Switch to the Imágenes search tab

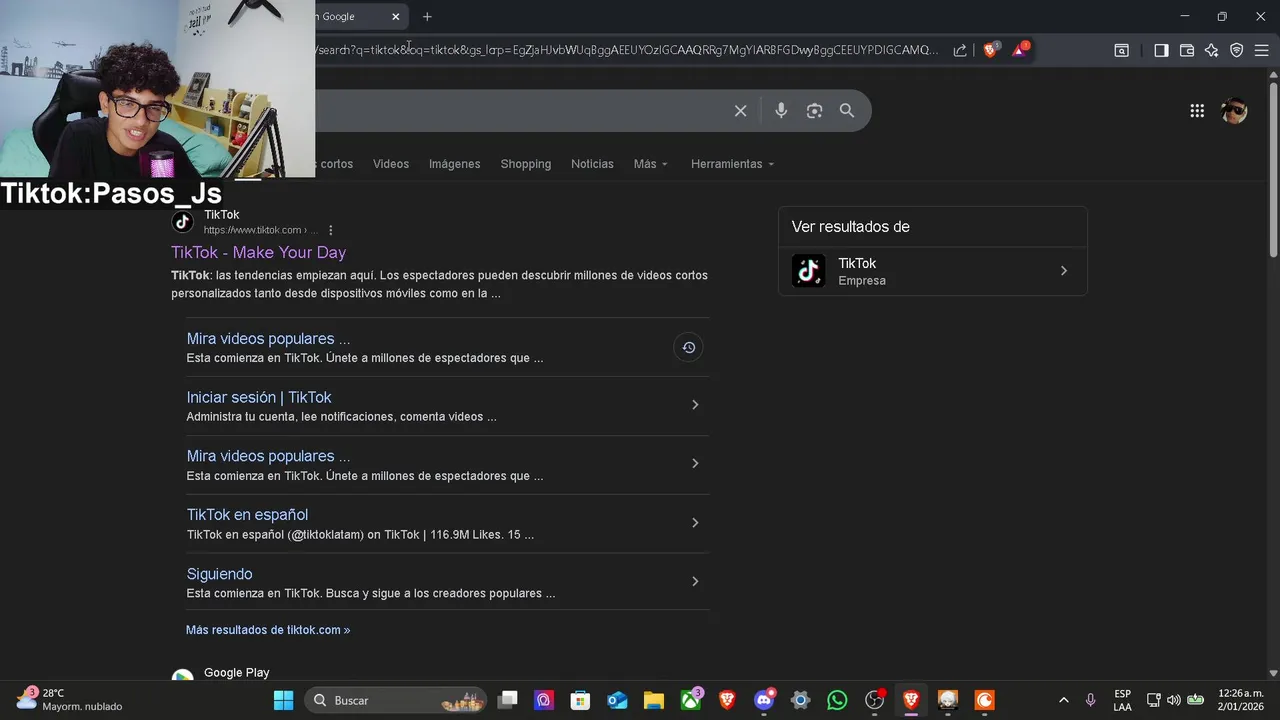pyautogui.click(x=455, y=164)
